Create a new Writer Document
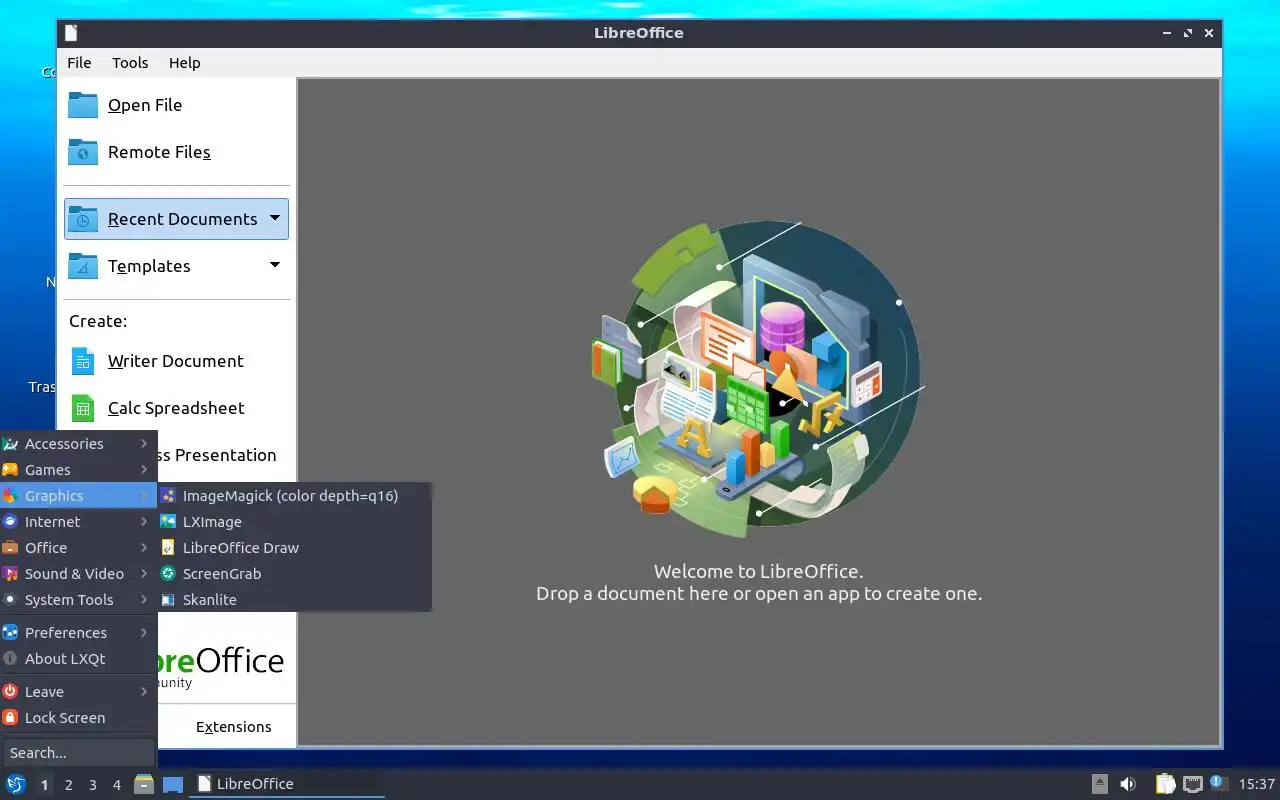The height and width of the screenshot is (800, 1280). 177,361
